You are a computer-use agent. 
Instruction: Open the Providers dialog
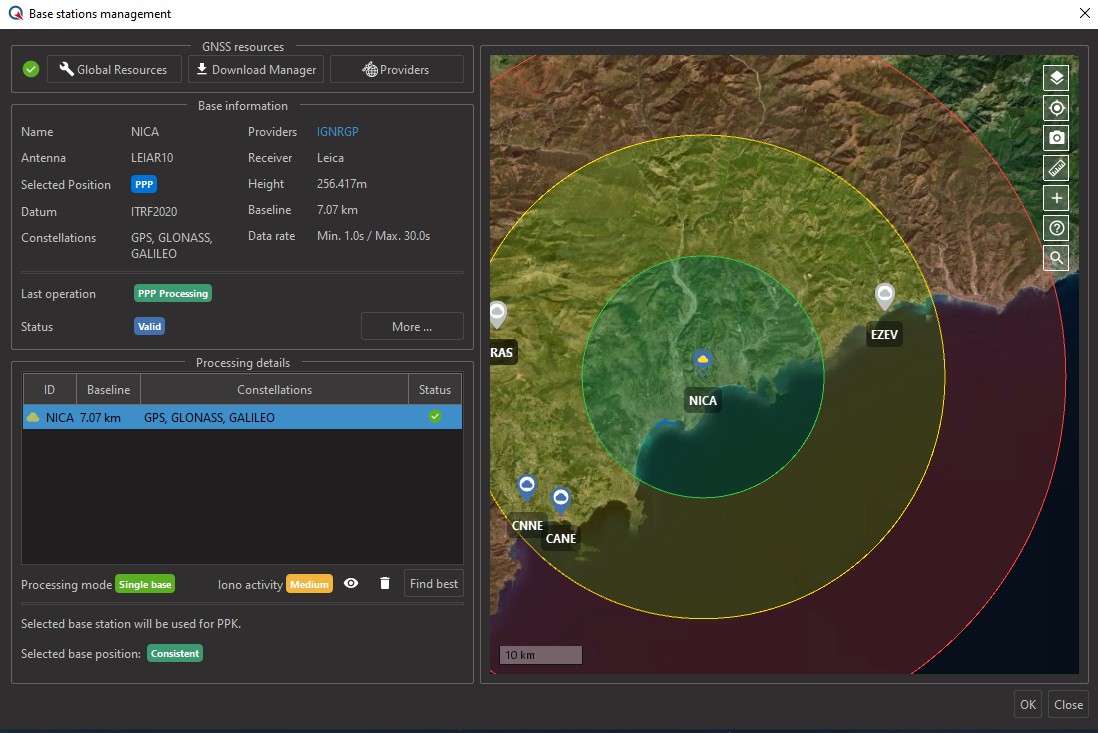[396, 69]
